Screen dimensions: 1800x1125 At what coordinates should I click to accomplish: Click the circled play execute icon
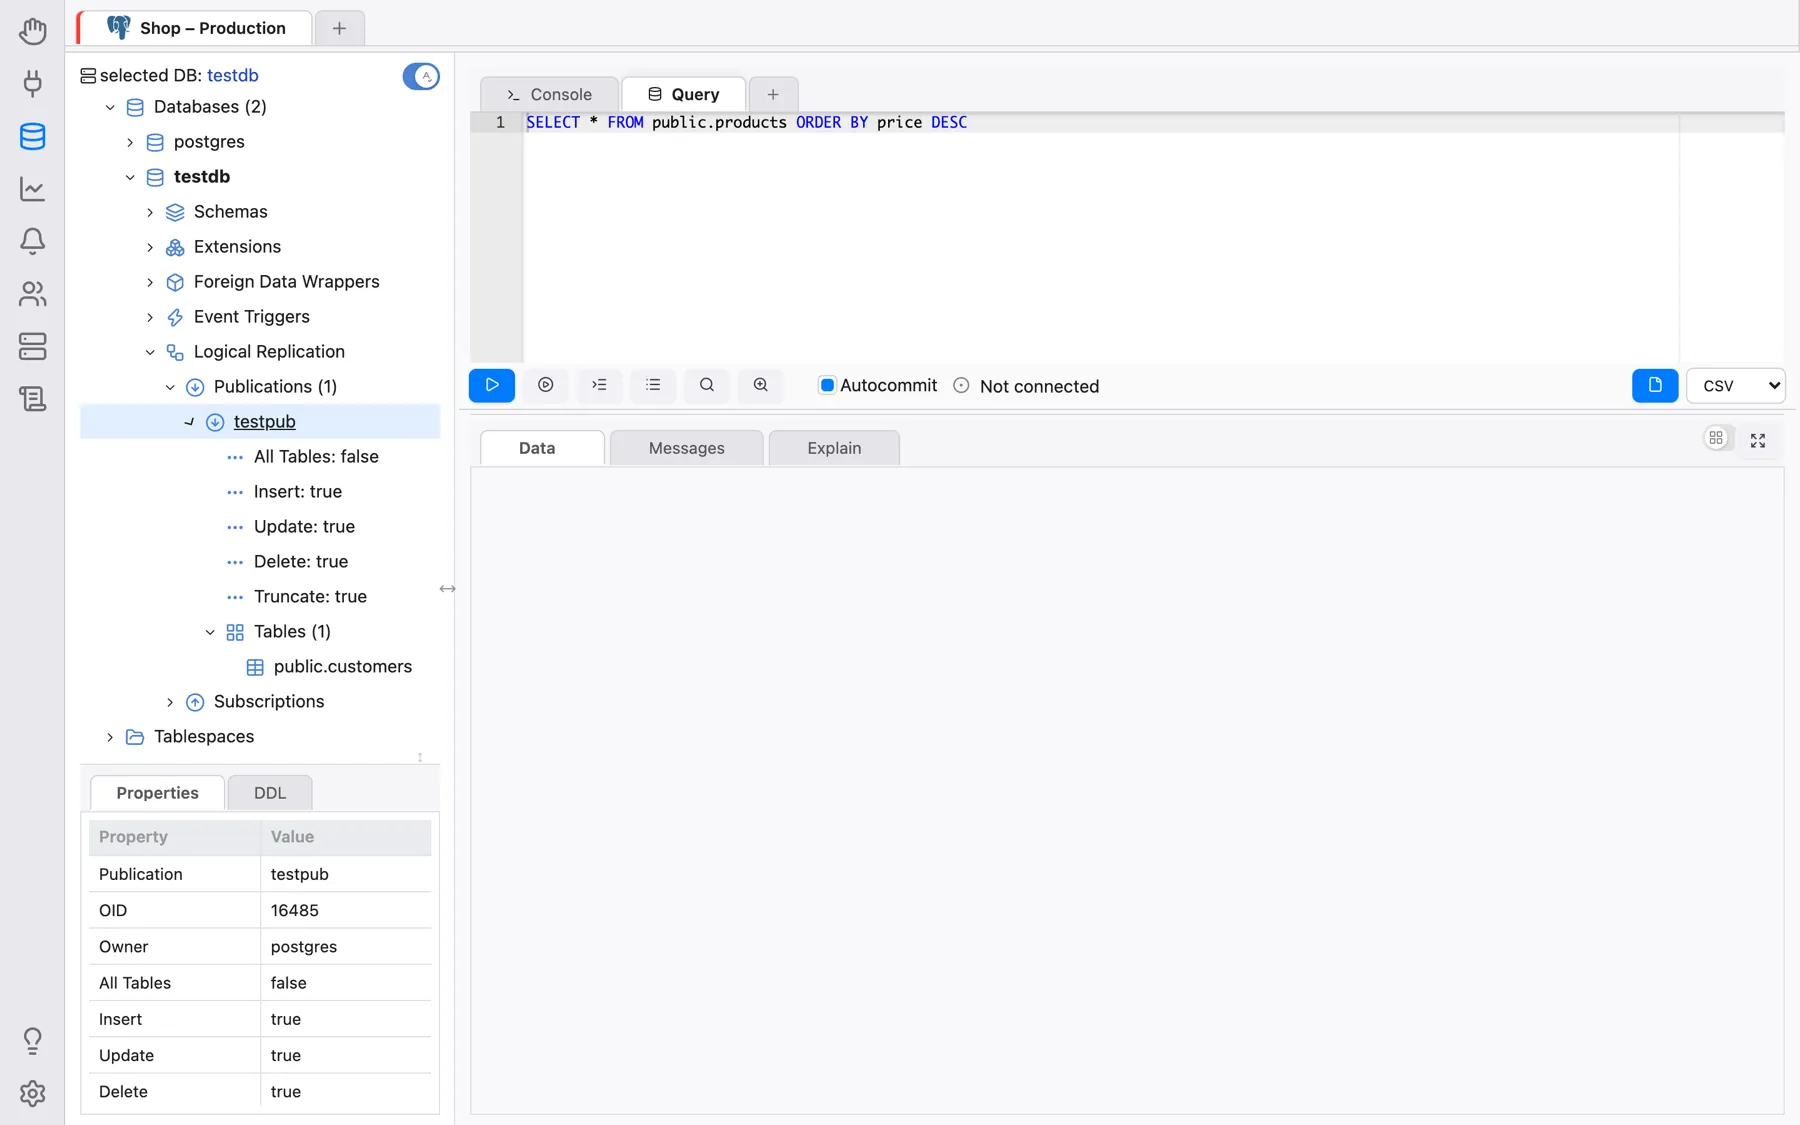(546, 385)
